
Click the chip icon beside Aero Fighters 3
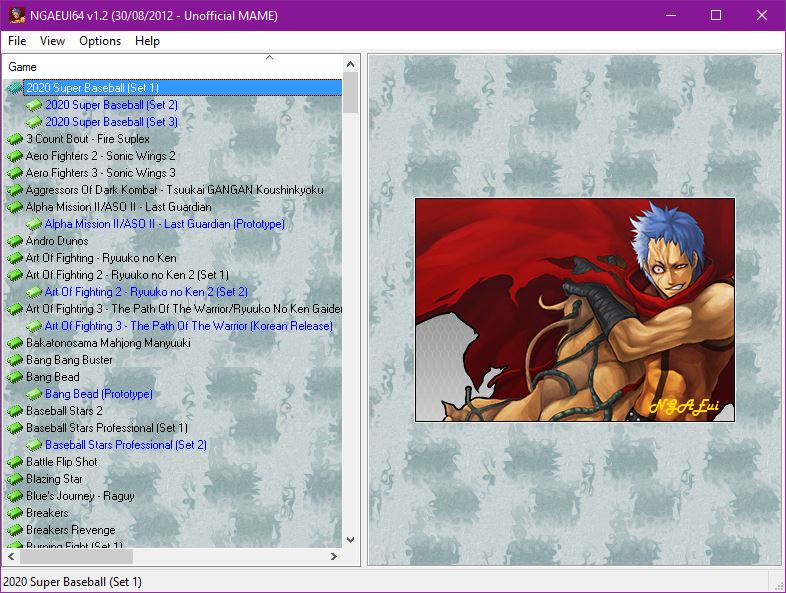click(15, 173)
